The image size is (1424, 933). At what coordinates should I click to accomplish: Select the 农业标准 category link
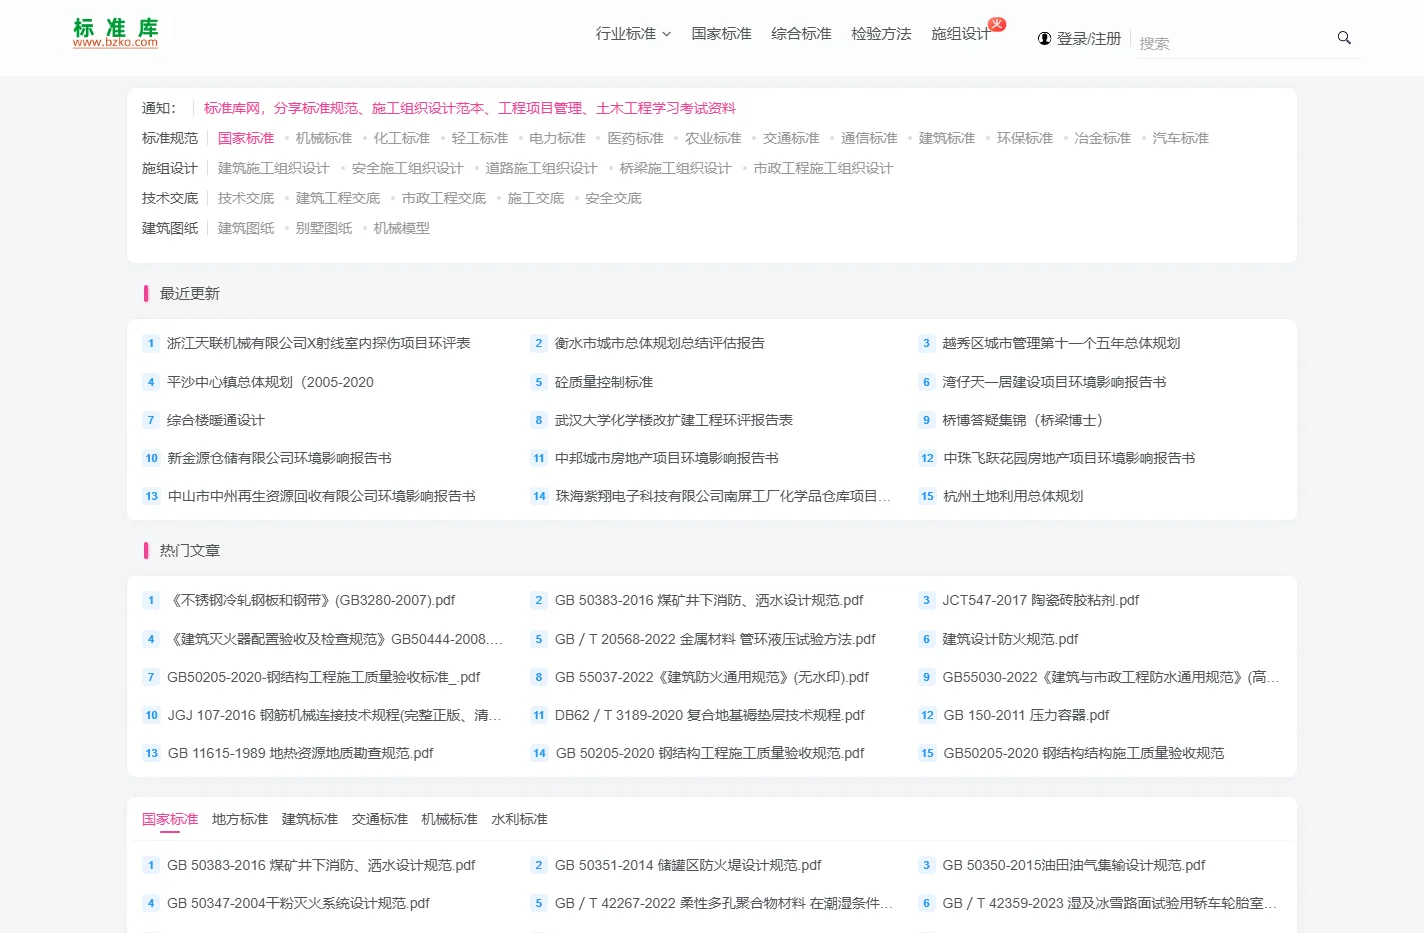713,138
